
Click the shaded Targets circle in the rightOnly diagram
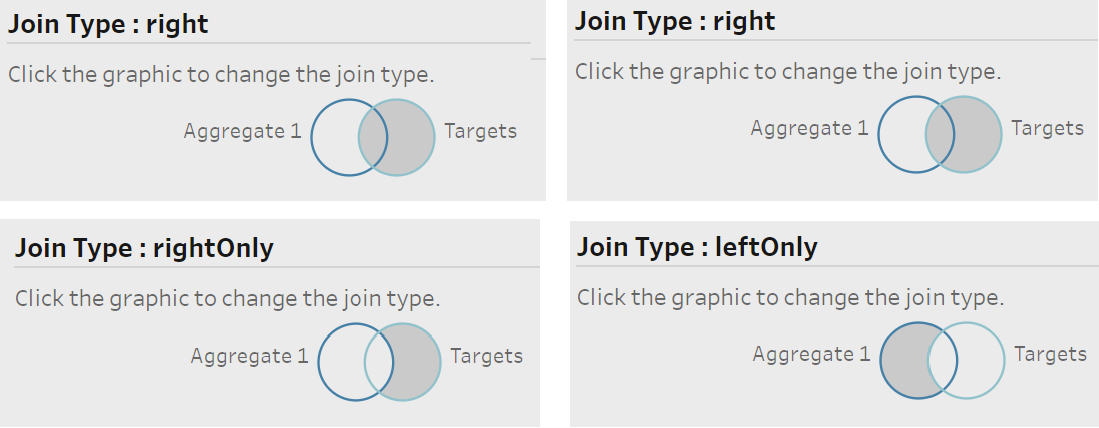pyautogui.click(x=418, y=362)
